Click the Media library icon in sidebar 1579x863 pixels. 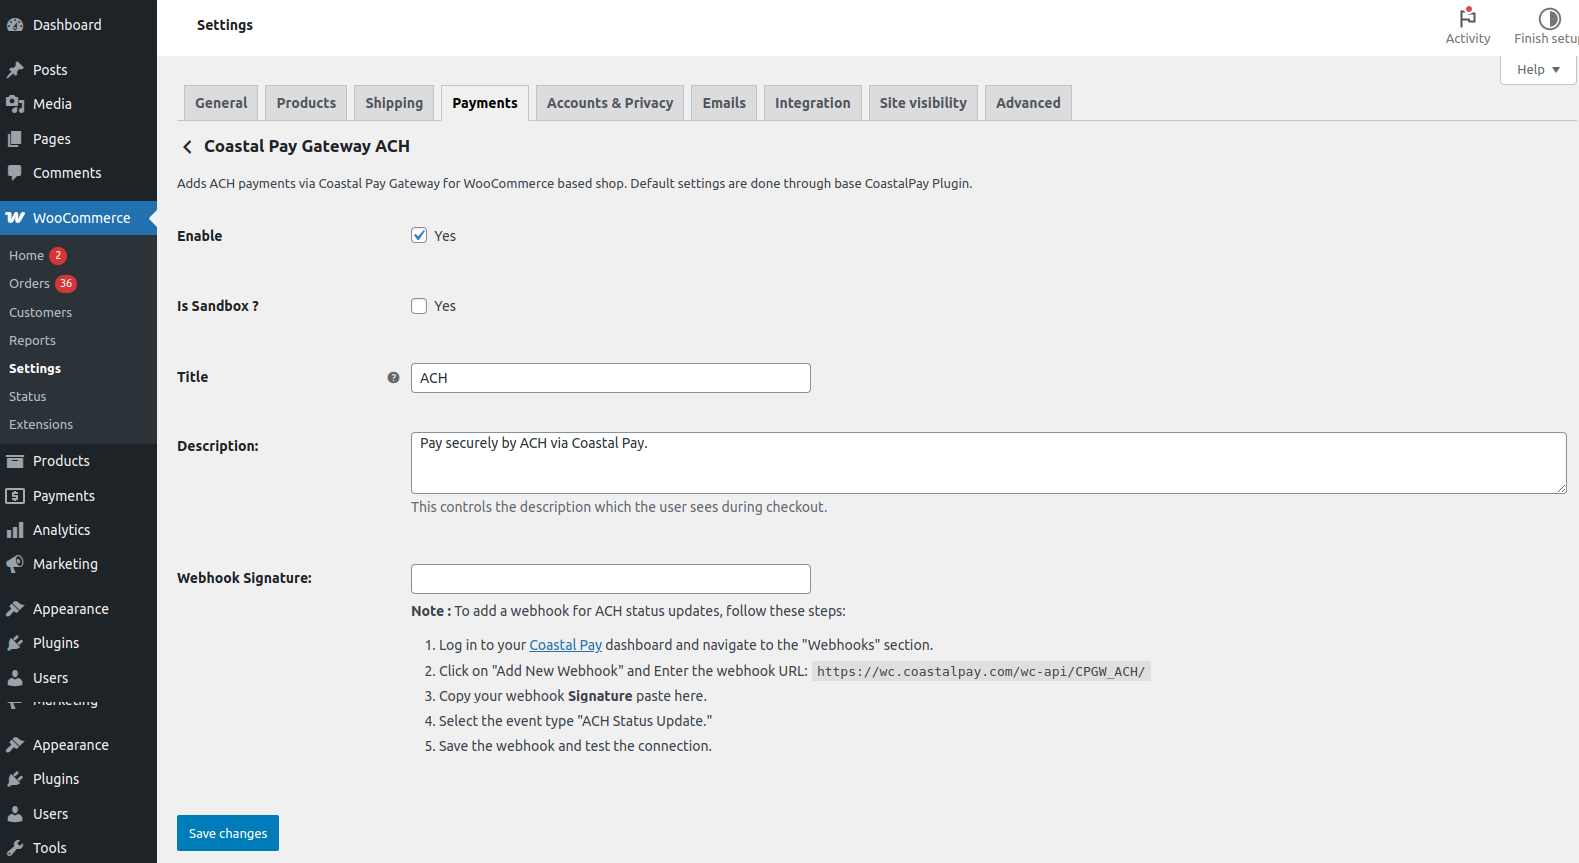point(15,104)
